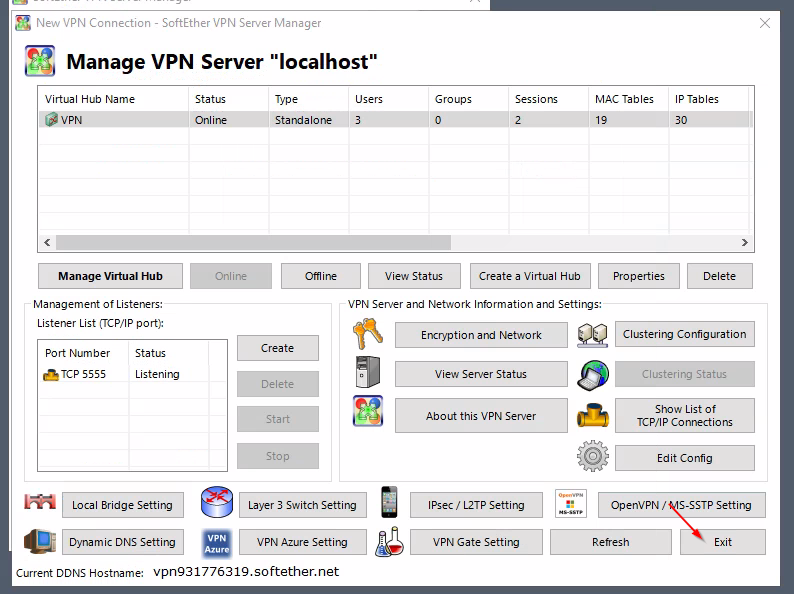Click the Refresh button

point(611,542)
